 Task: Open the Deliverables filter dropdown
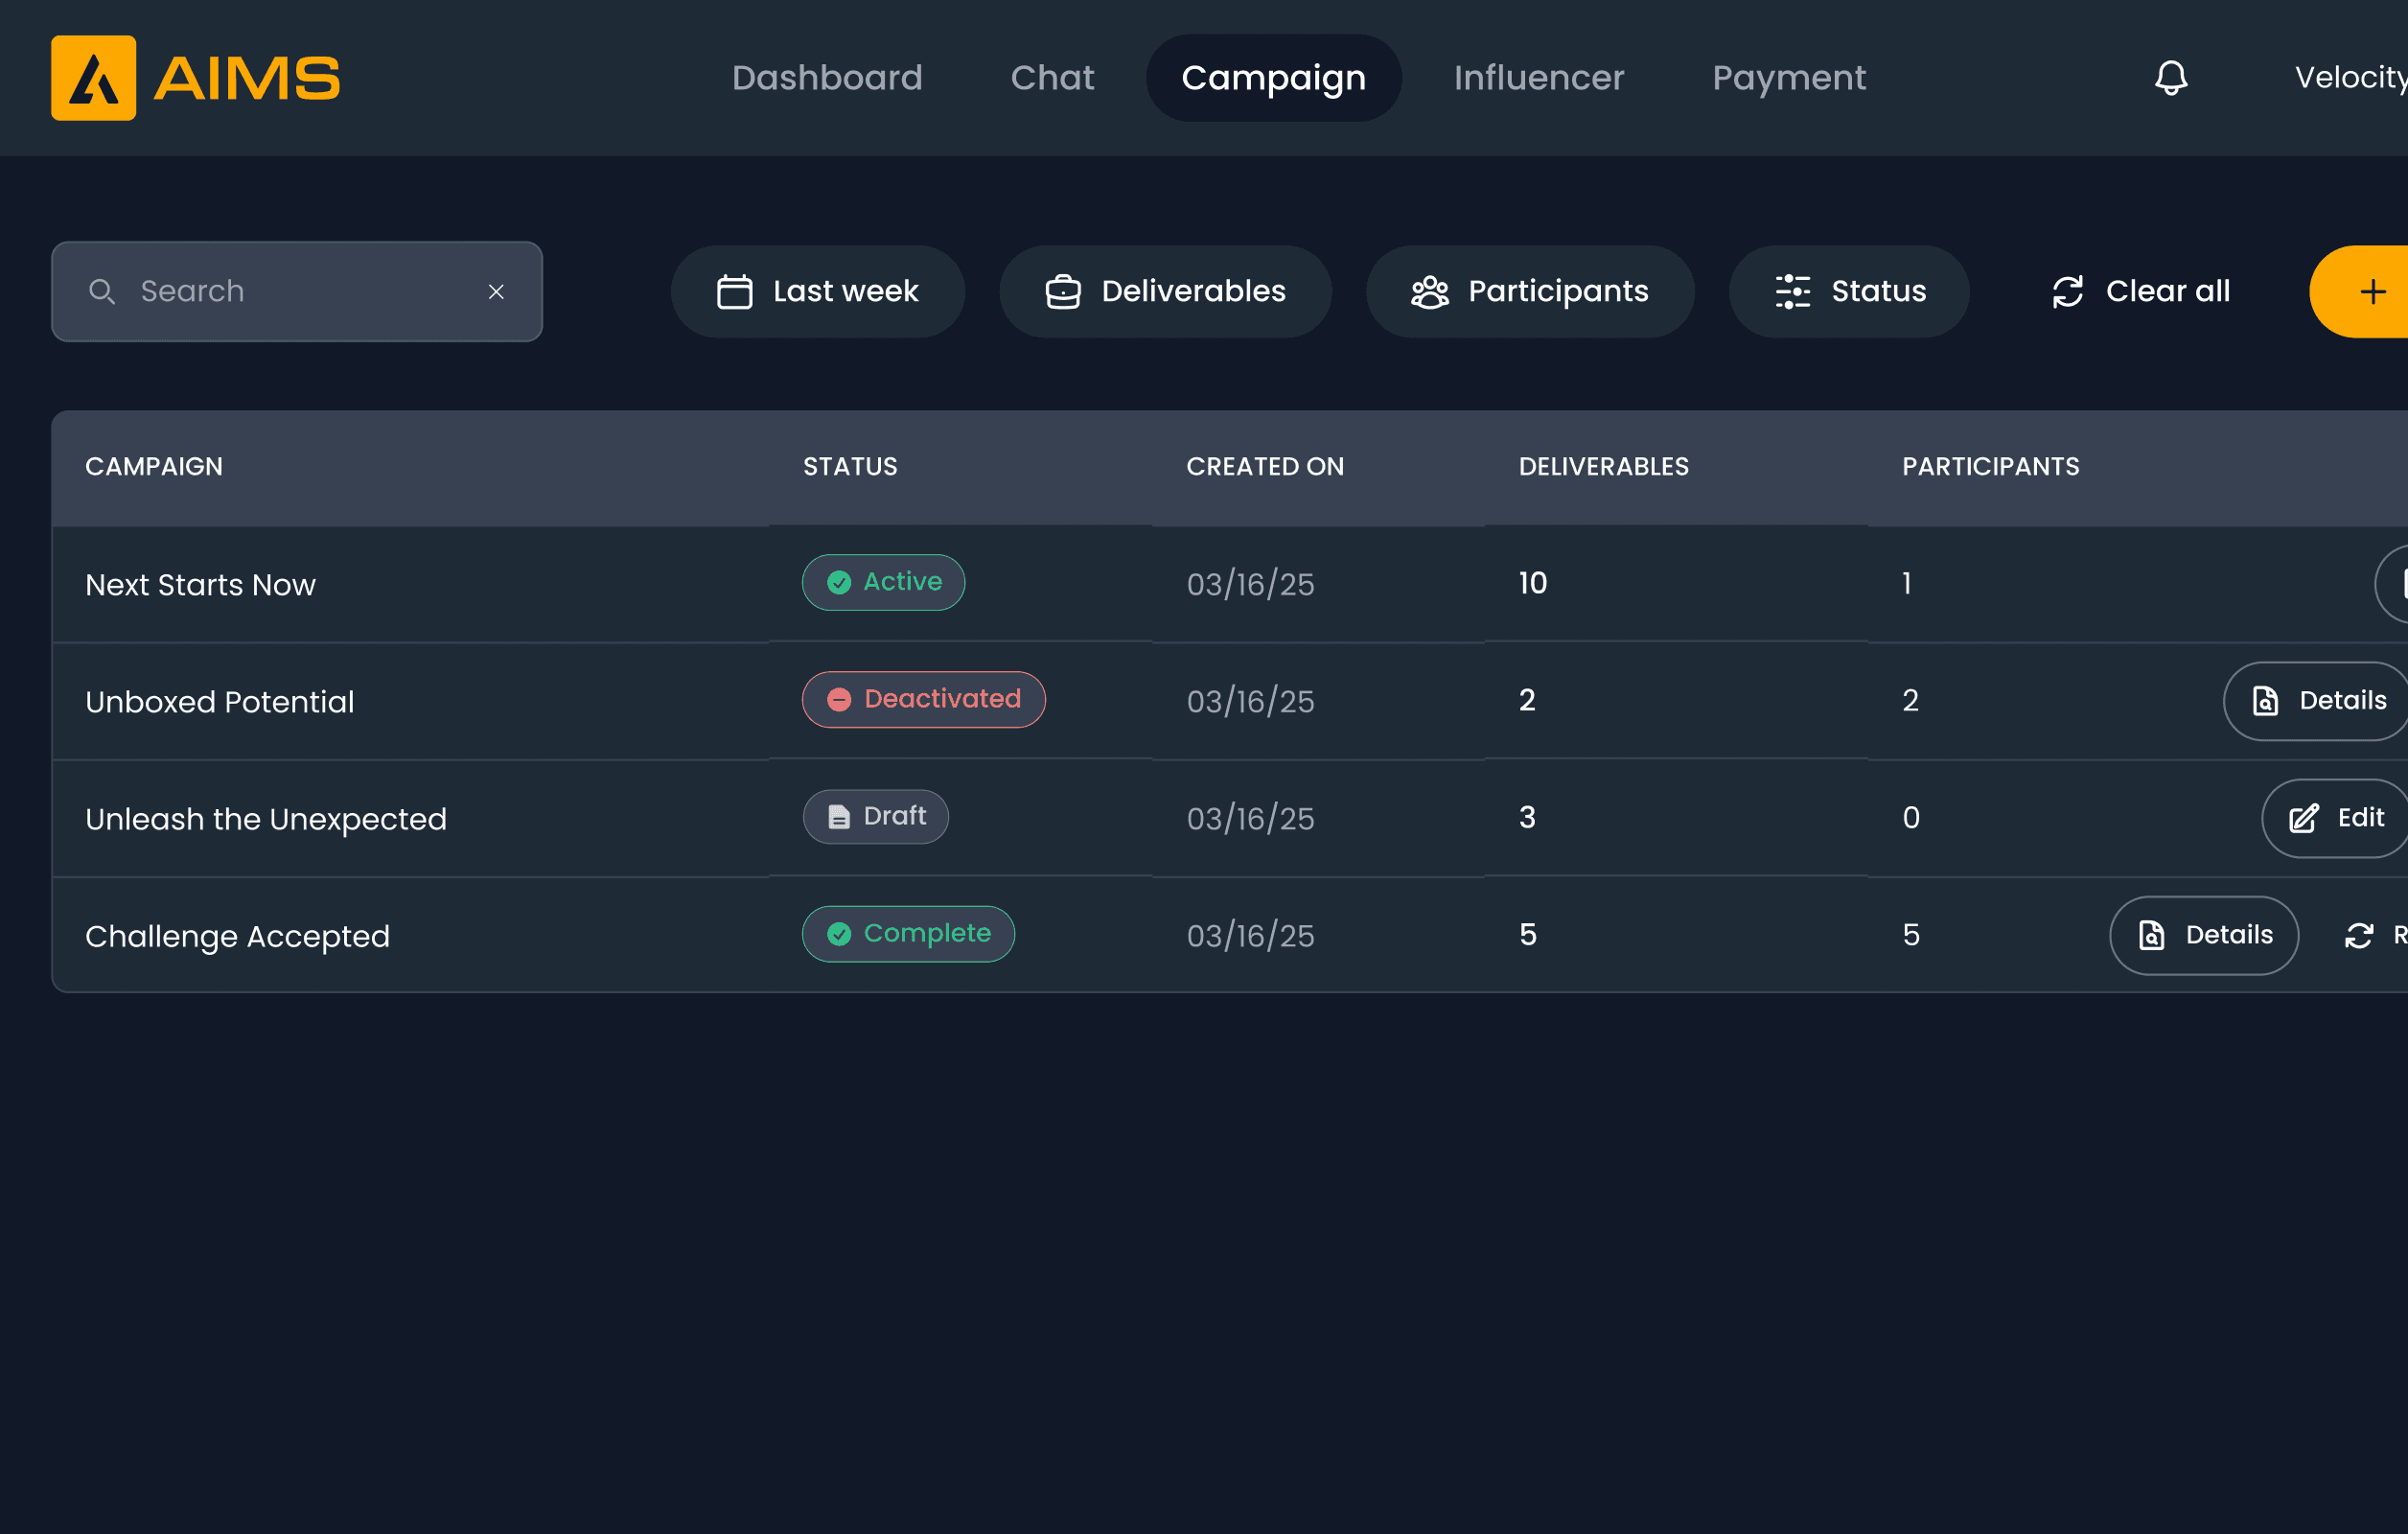click(x=1165, y=291)
